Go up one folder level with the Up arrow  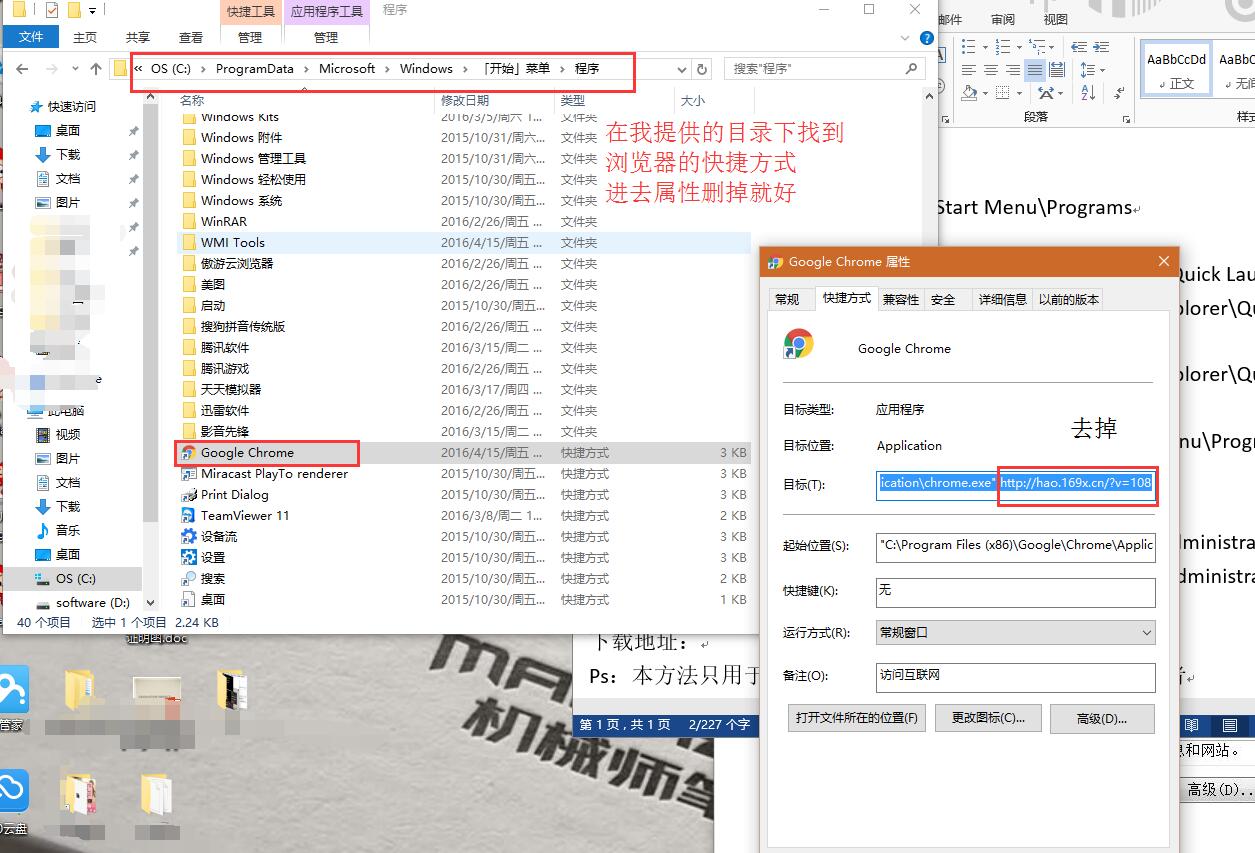(x=96, y=69)
